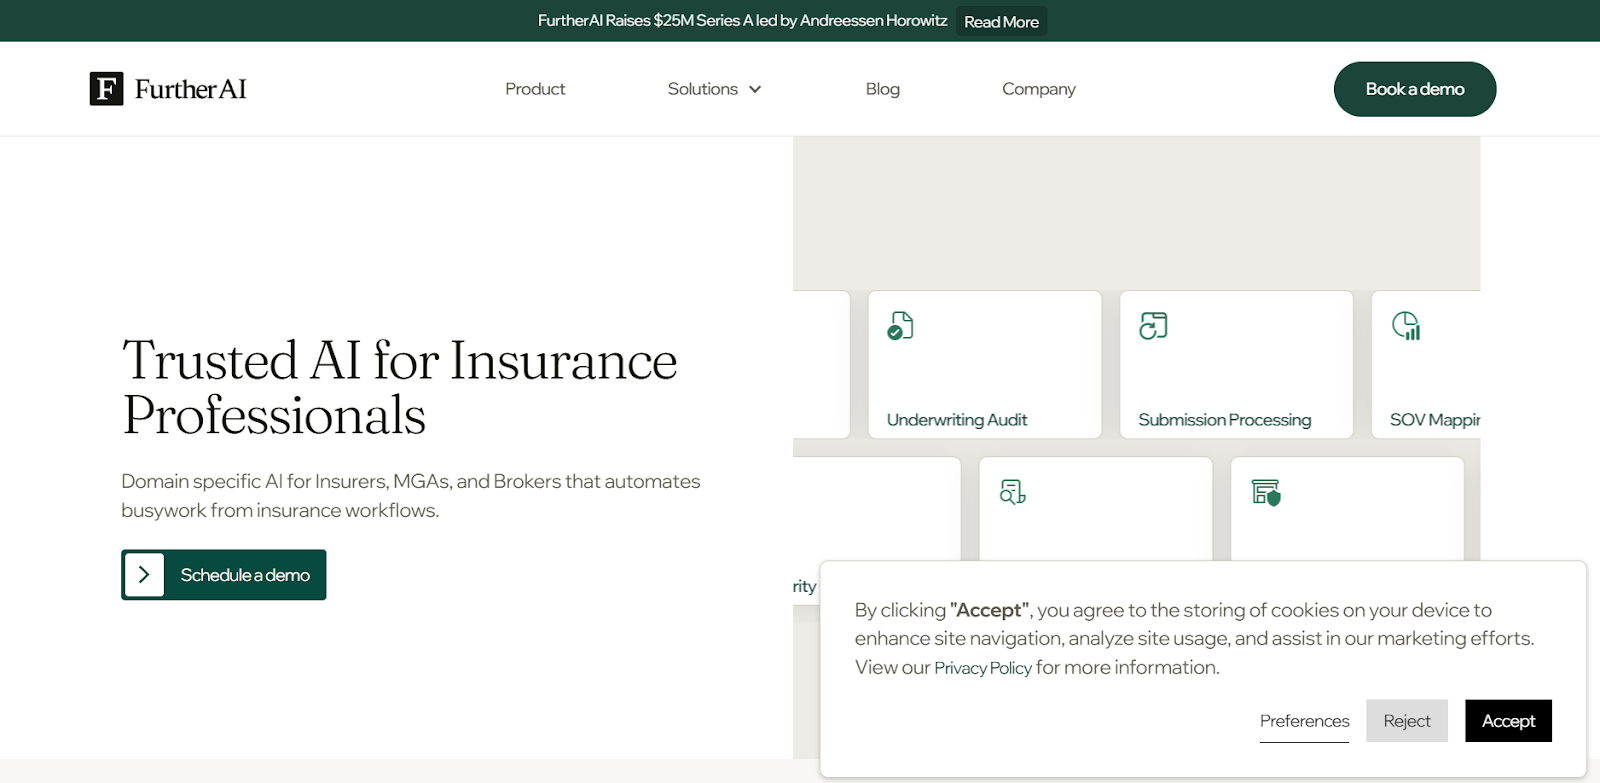Open the Product menu item
Viewport: 1600px width, 783px height.
pyautogui.click(x=535, y=89)
